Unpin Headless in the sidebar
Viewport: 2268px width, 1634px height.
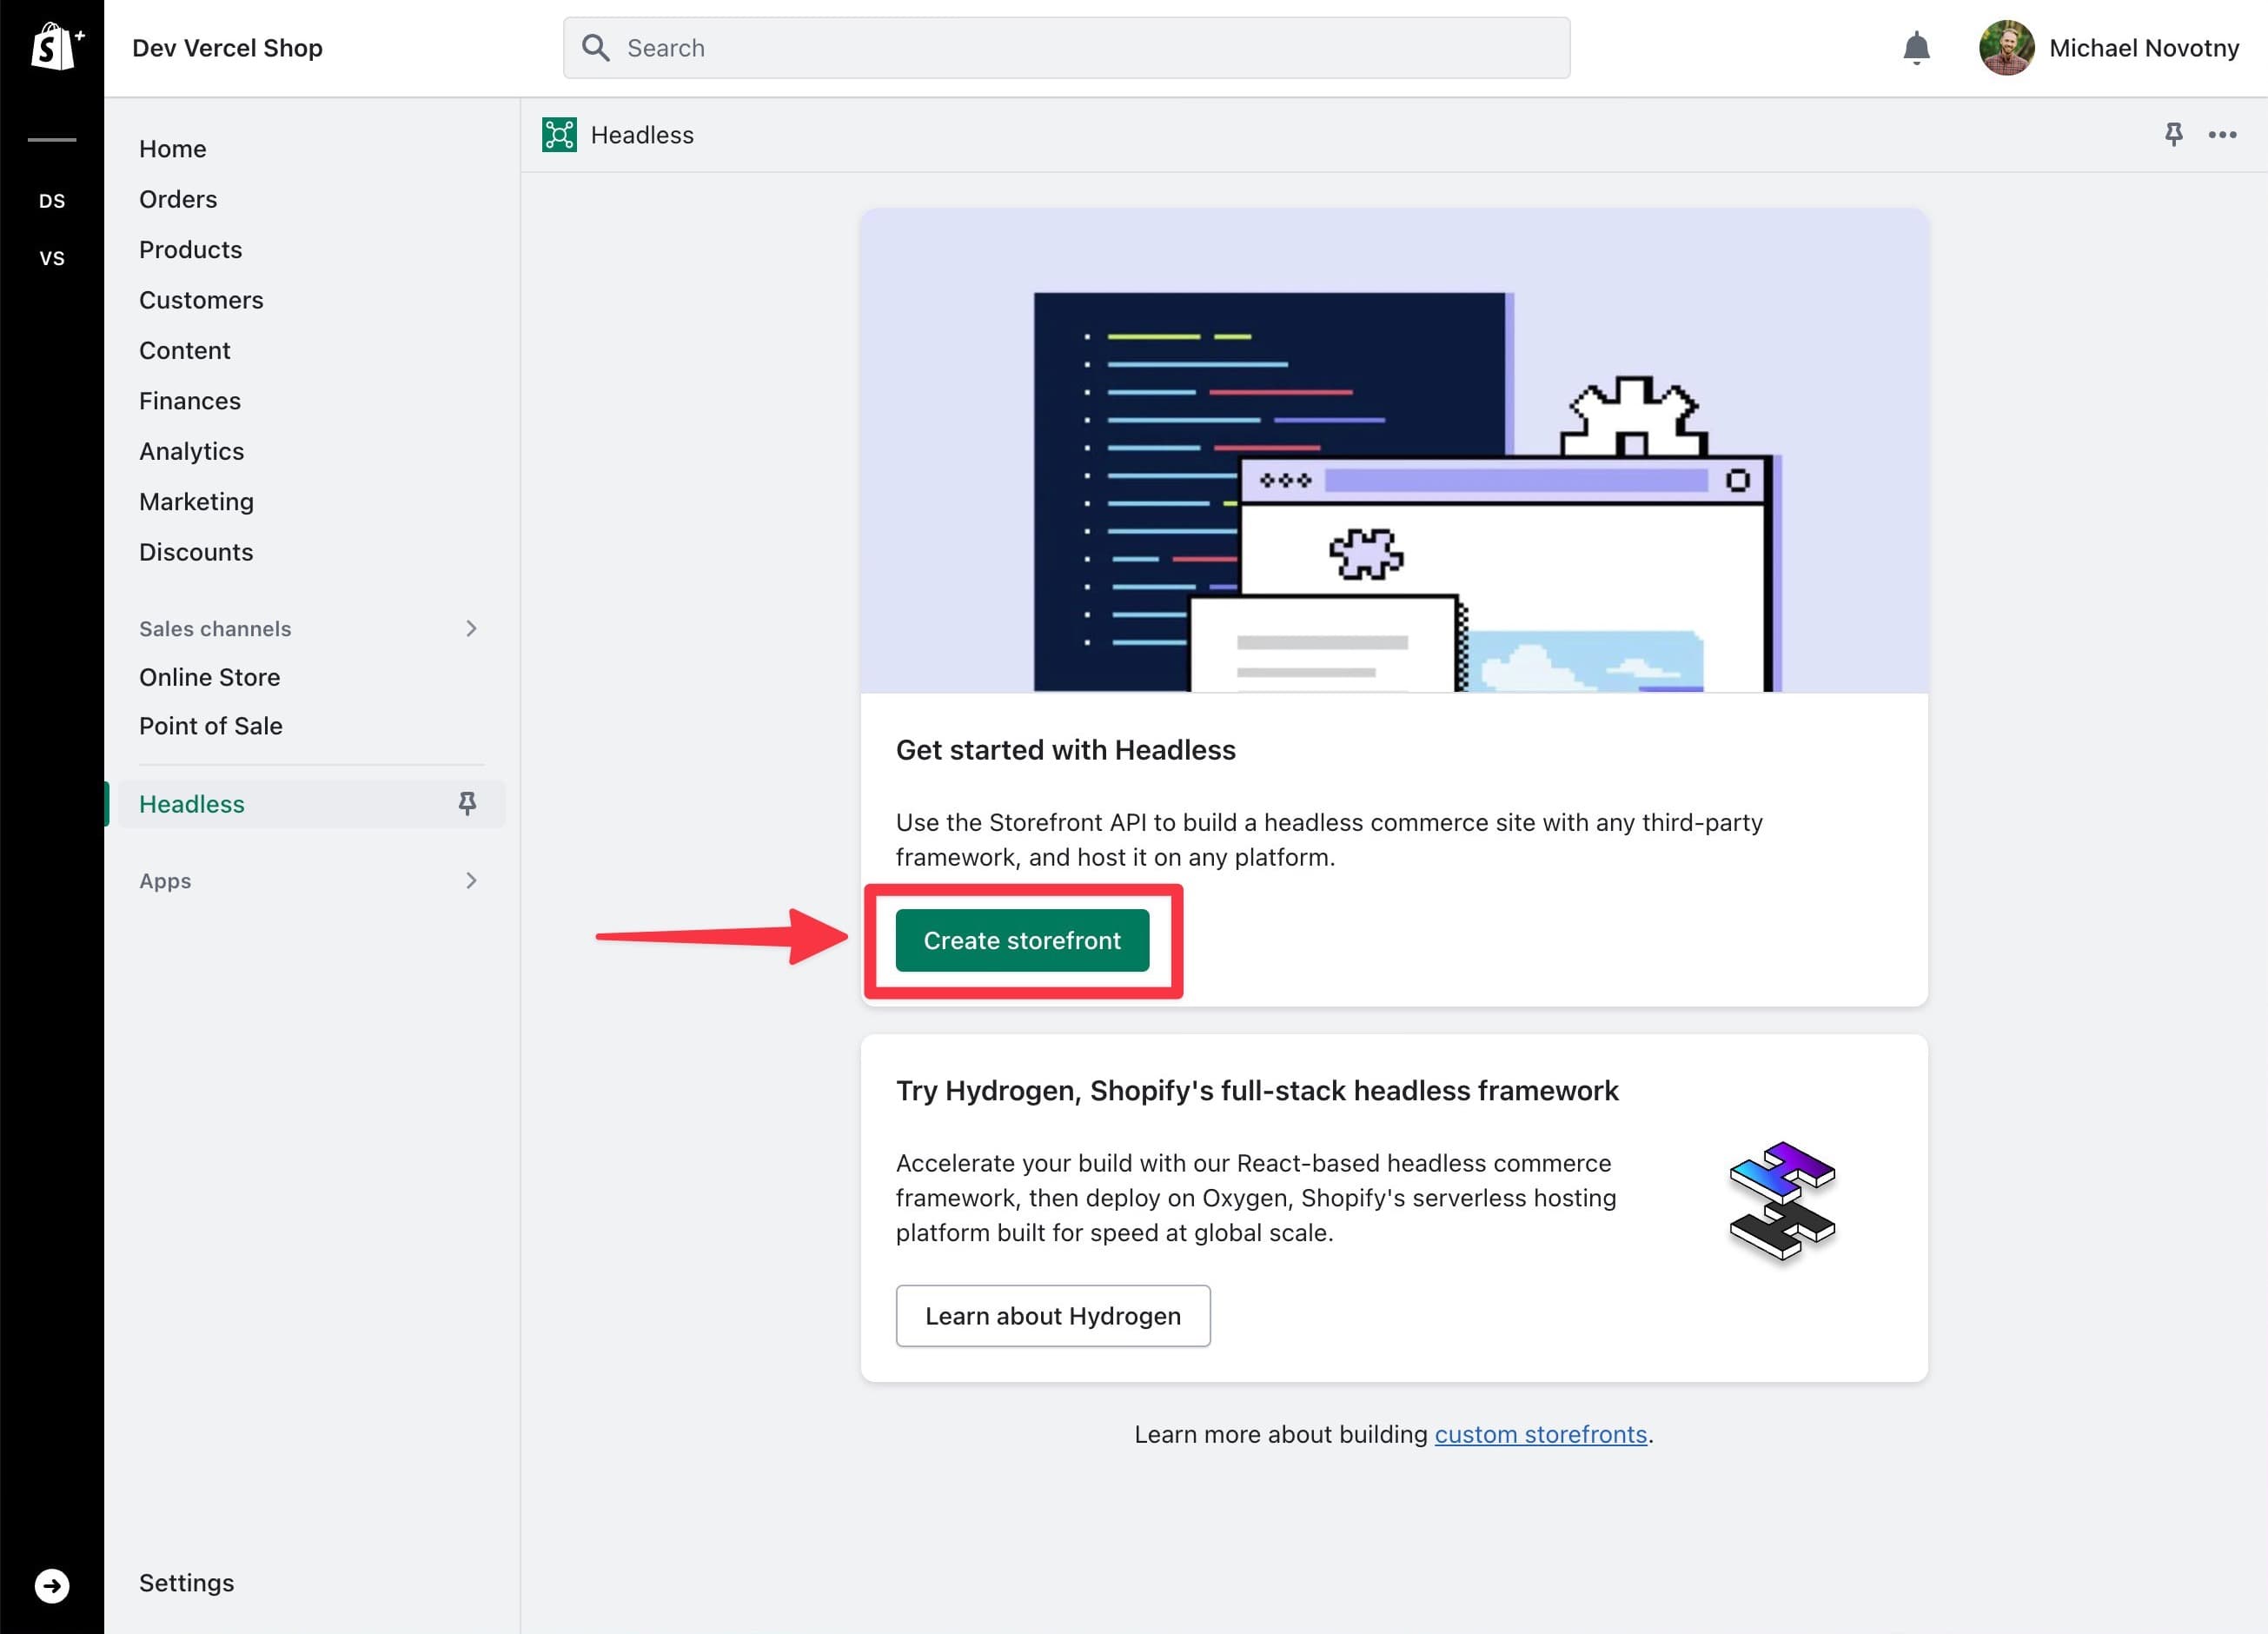467,803
